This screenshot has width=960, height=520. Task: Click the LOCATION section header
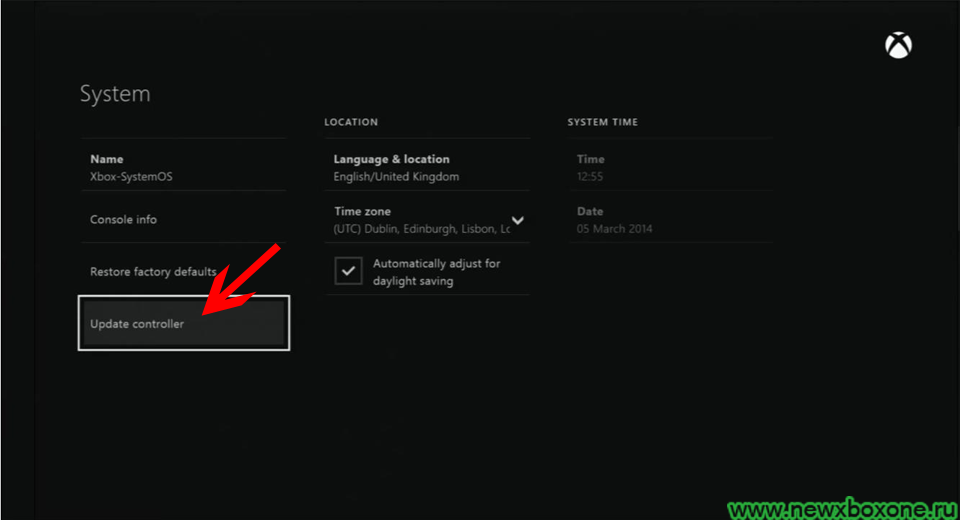click(x=351, y=122)
